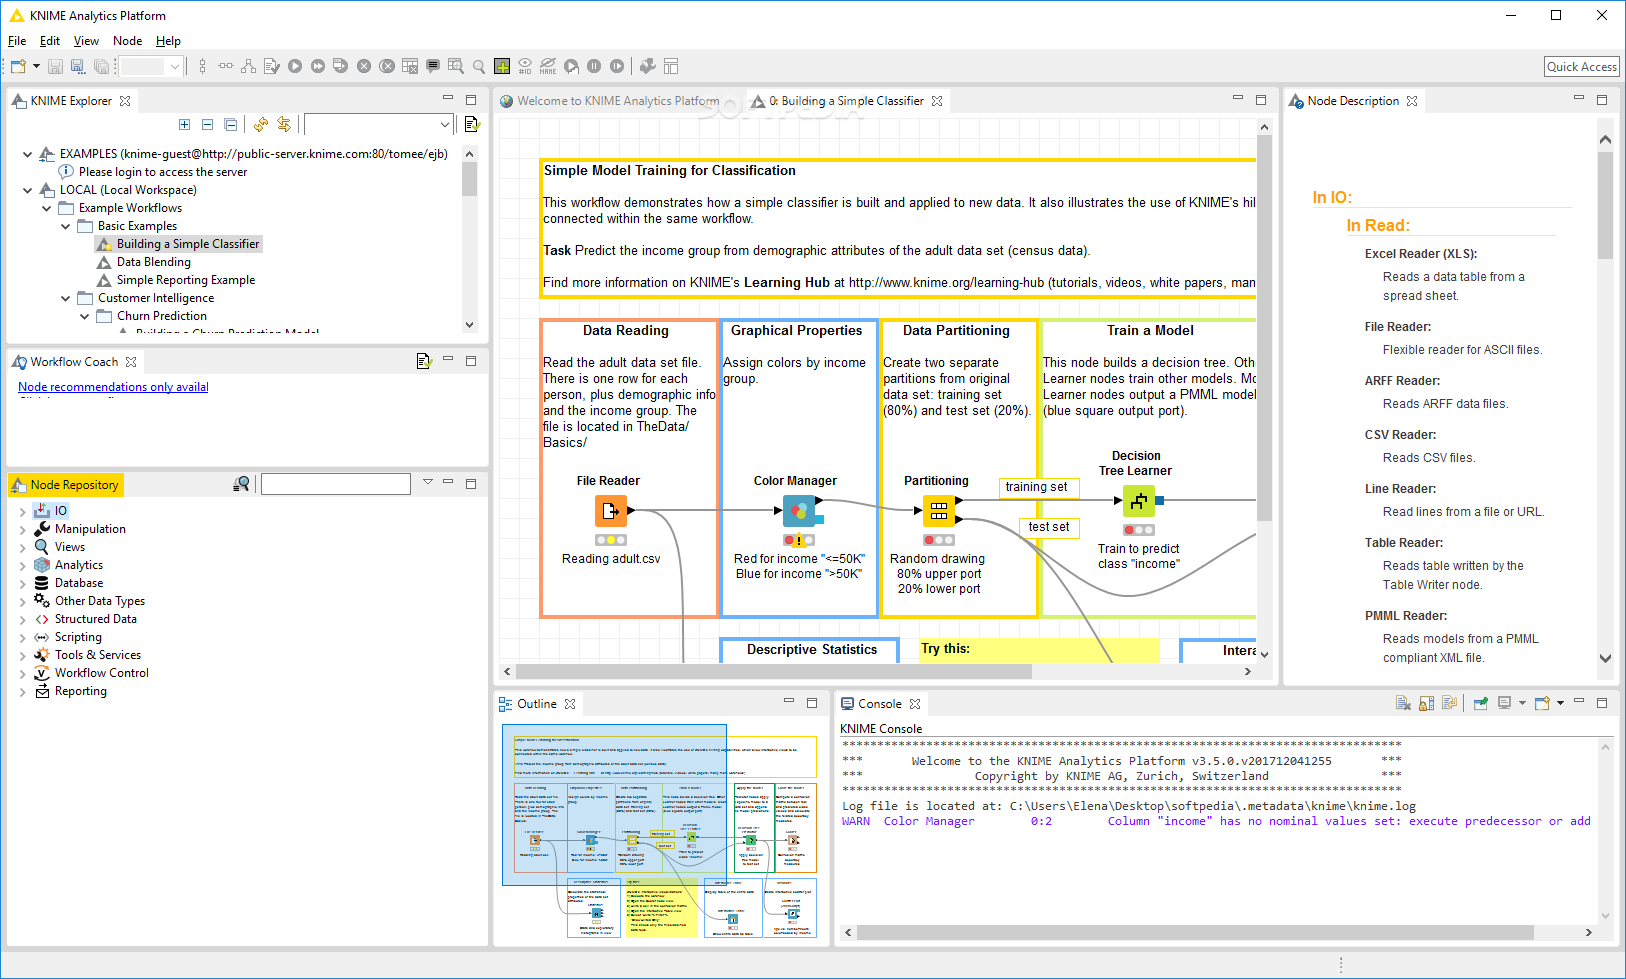Click the Save workflow toolbar icon
The width and height of the screenshot is (1626, 979).
55,66
